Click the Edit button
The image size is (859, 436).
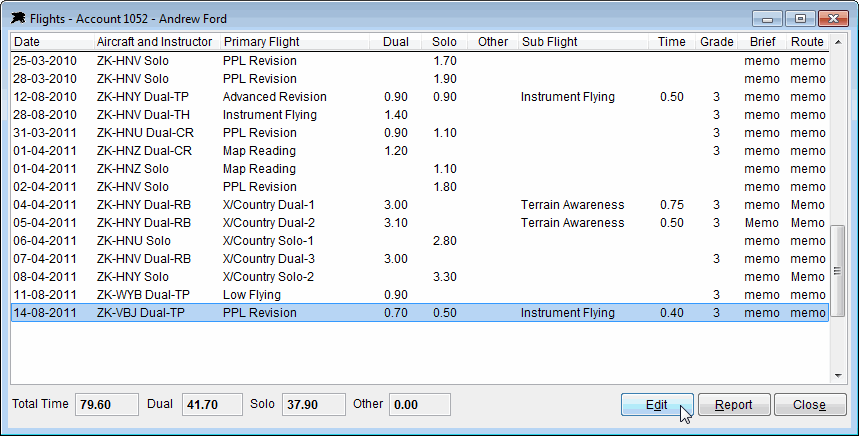[x=657, y=405]
